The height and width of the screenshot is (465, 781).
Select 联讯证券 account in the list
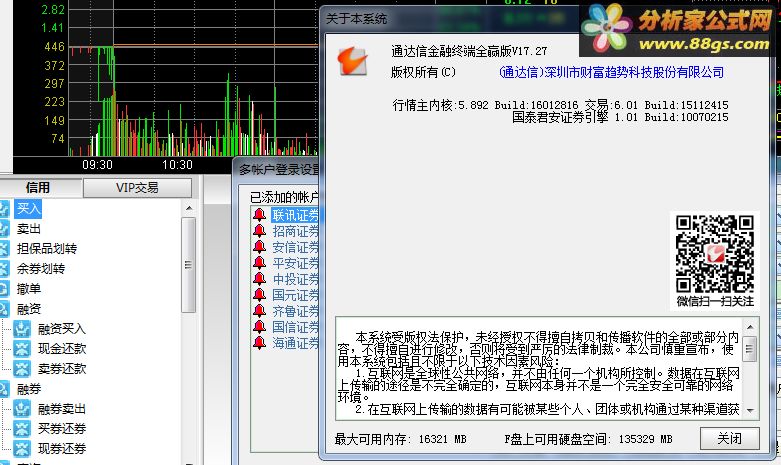coord(295,215)
